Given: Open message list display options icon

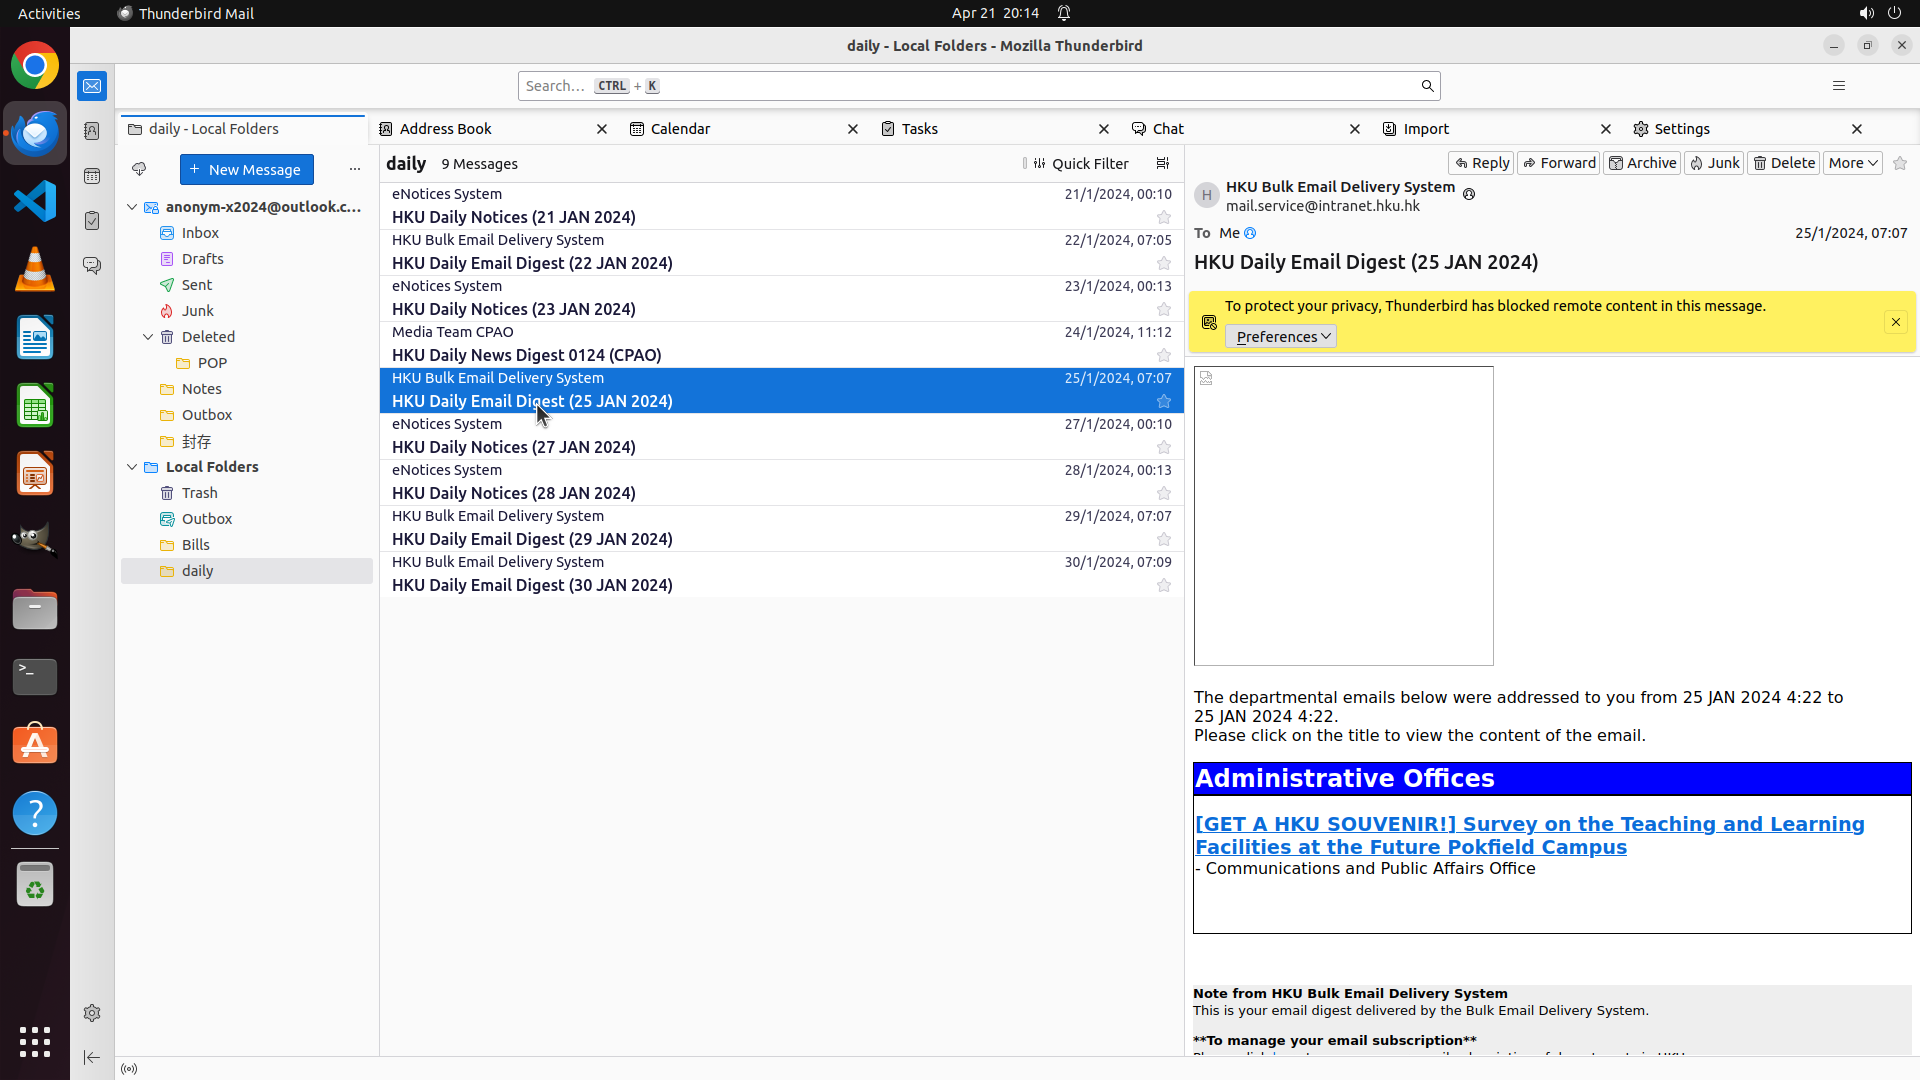Looking at the screenshot, I should click(x=1162, y=164).
